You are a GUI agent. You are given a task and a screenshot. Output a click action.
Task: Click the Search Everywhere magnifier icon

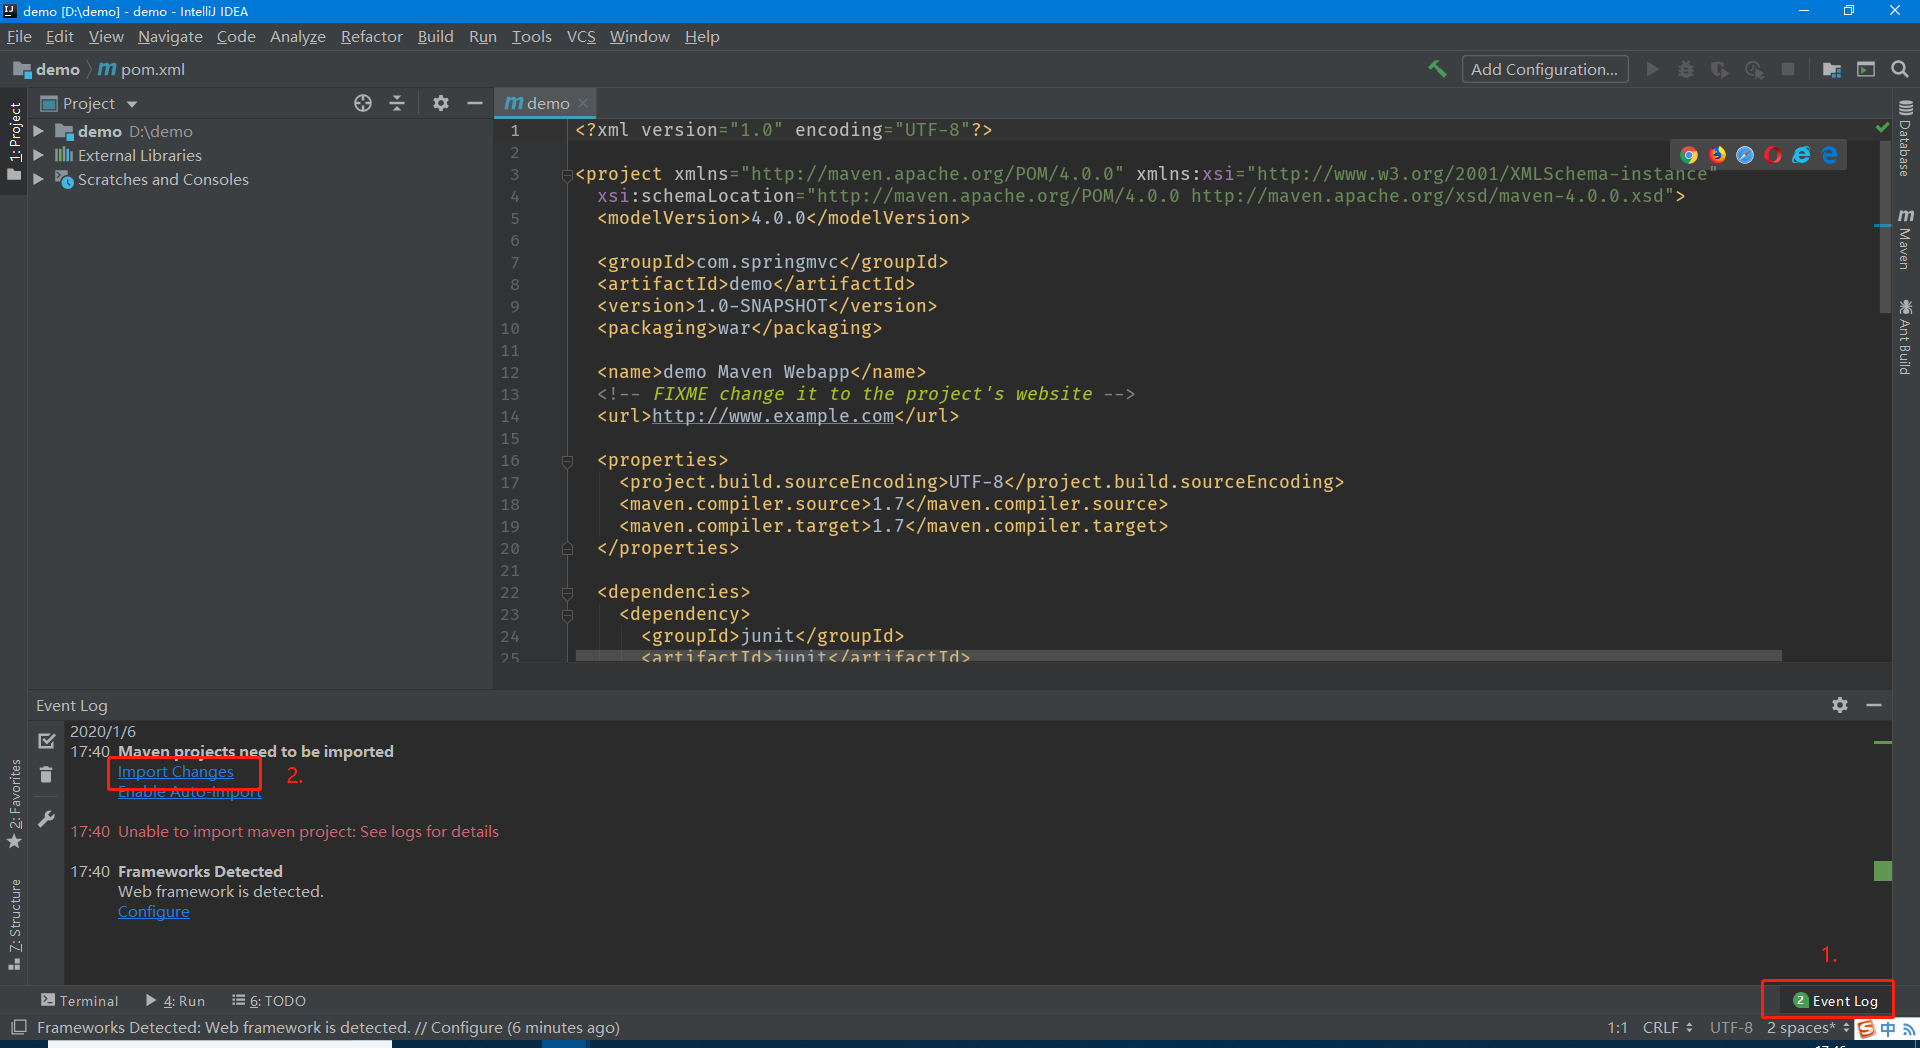point(1899,69)
